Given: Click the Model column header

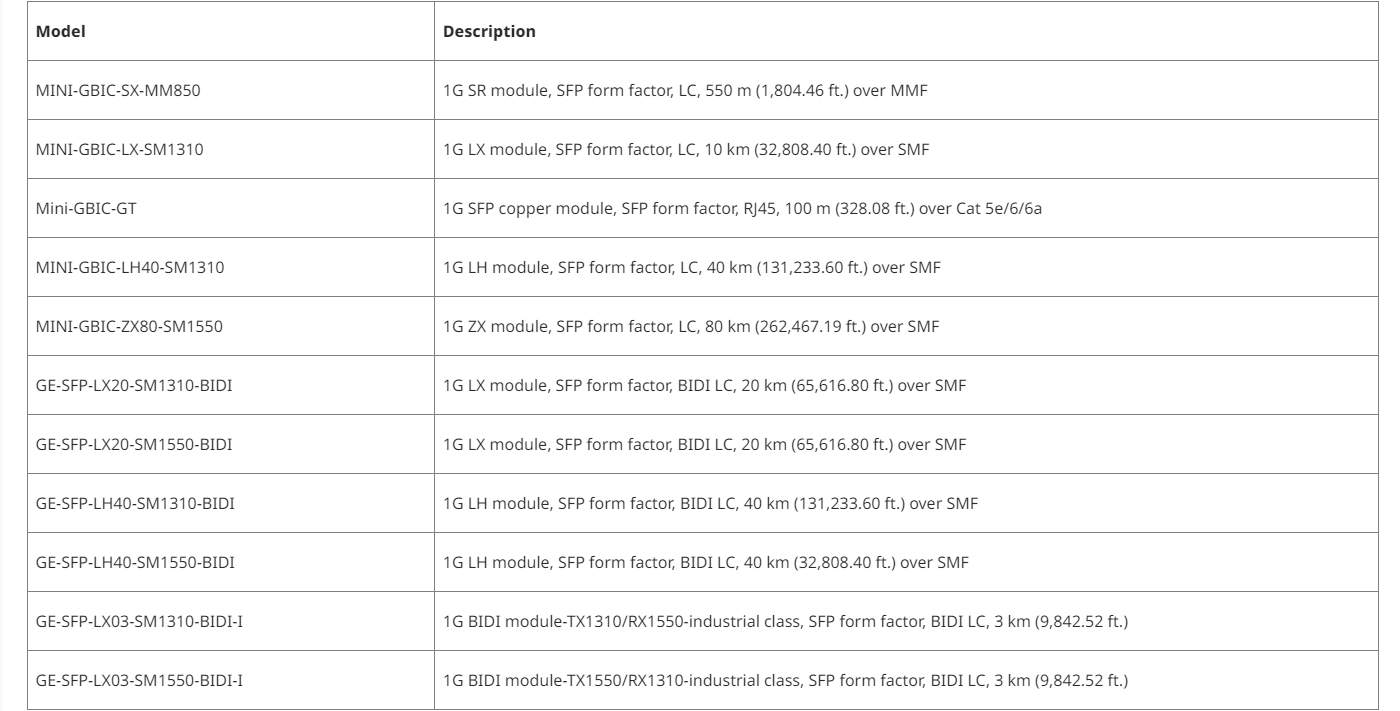Looking at the screenshot, I should coord(61,31).
